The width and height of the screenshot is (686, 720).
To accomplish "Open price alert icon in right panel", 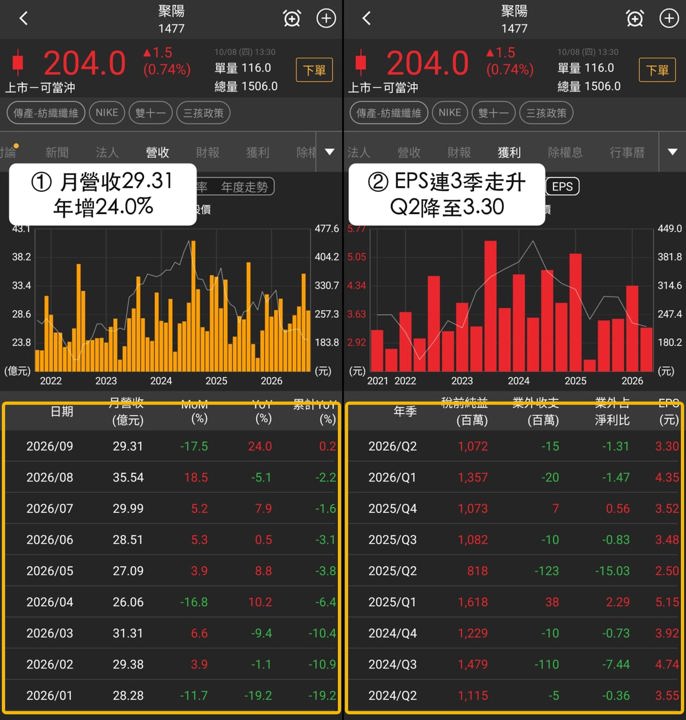I will [635, 19].
